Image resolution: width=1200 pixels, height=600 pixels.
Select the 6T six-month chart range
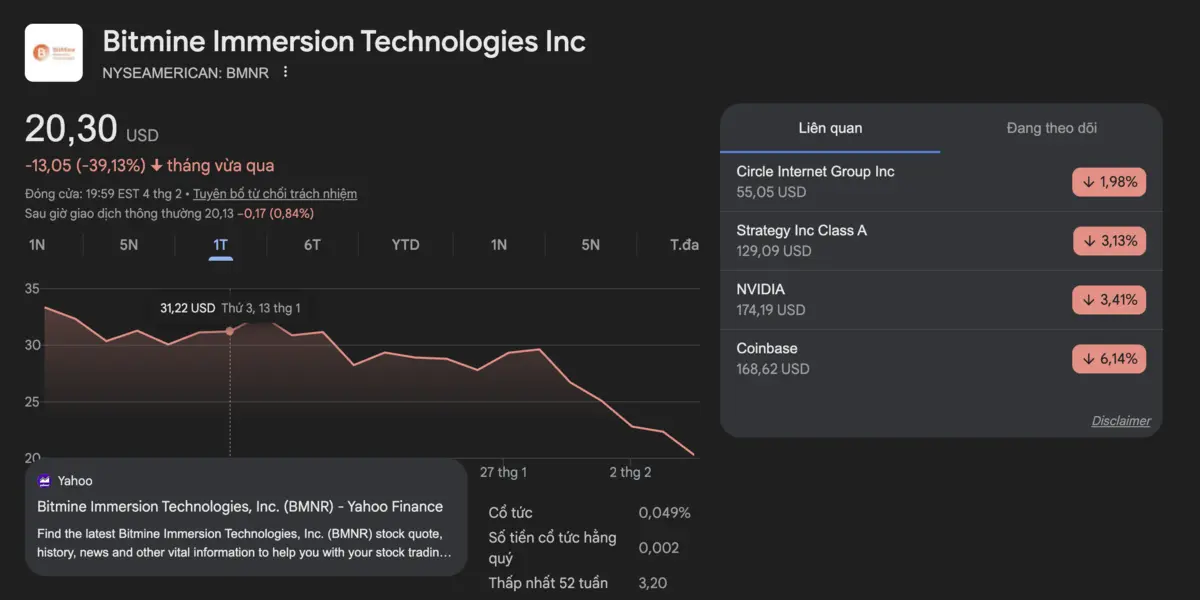pyautogui.click(x=312, y=245)
